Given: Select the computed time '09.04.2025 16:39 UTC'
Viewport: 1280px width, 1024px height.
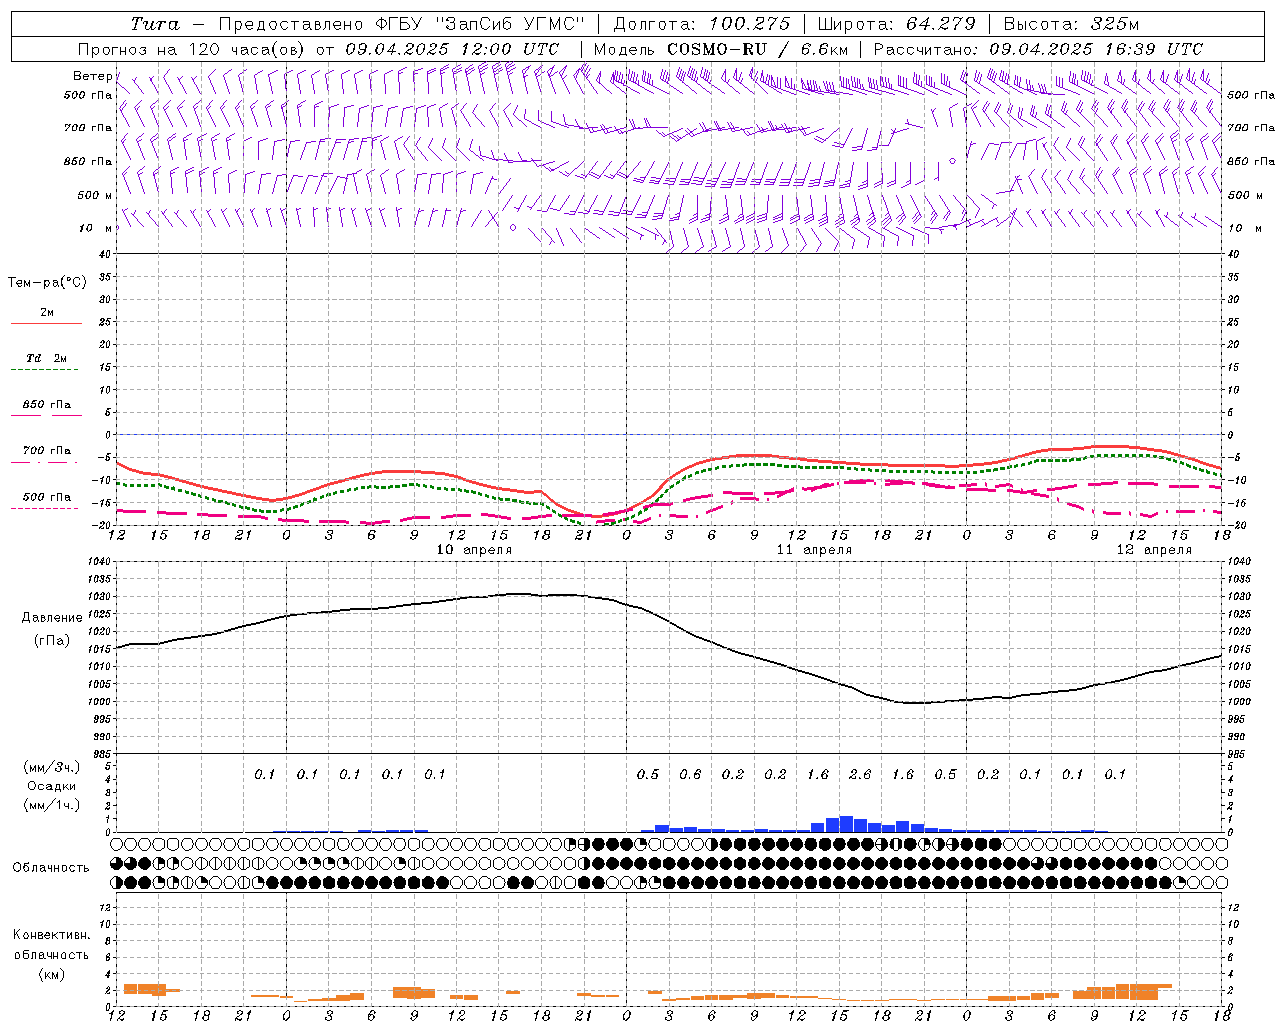Looking at the screenshot, I should click(1096, 49).
